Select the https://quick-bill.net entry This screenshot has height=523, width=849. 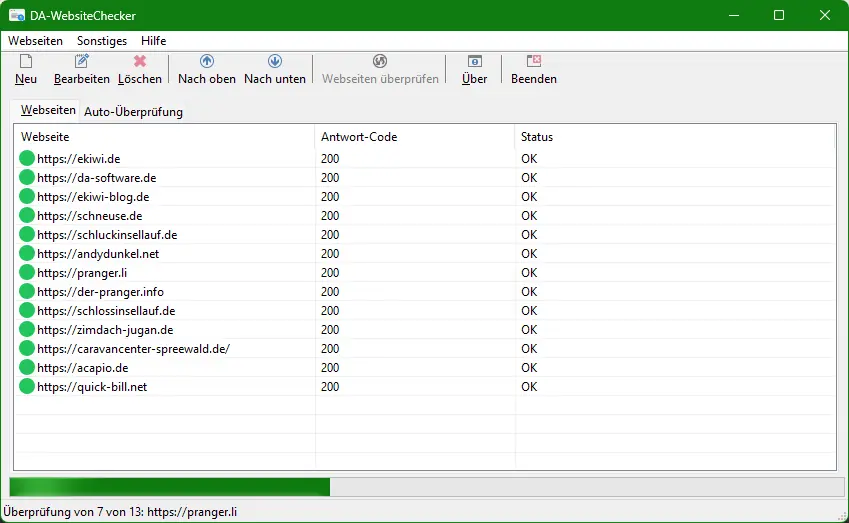(x=92, y=387)
